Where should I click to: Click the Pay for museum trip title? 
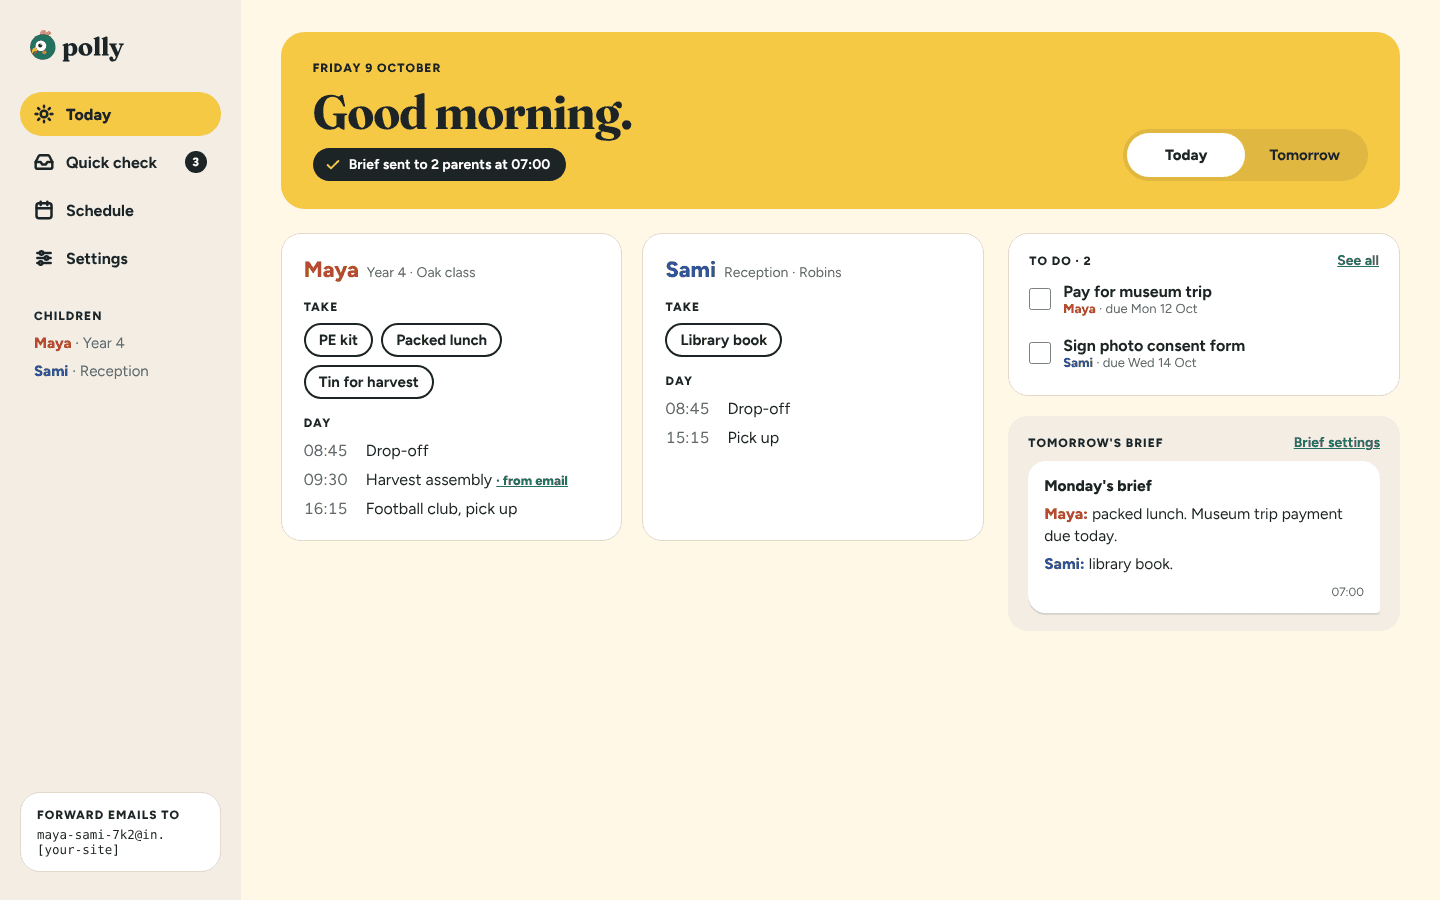(1137, 292)
